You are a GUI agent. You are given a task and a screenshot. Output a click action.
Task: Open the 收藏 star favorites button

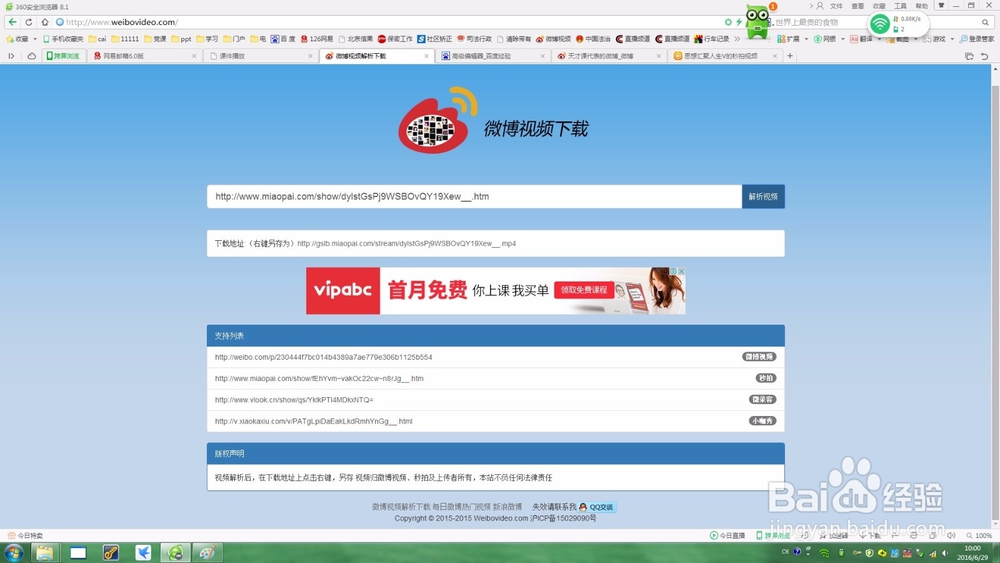coord(17,39)
